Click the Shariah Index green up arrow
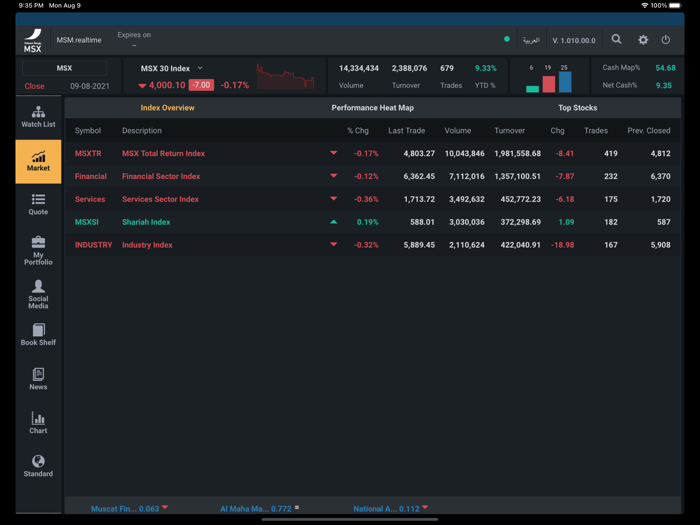The image size is (700, 525). [x=333, y=221]
